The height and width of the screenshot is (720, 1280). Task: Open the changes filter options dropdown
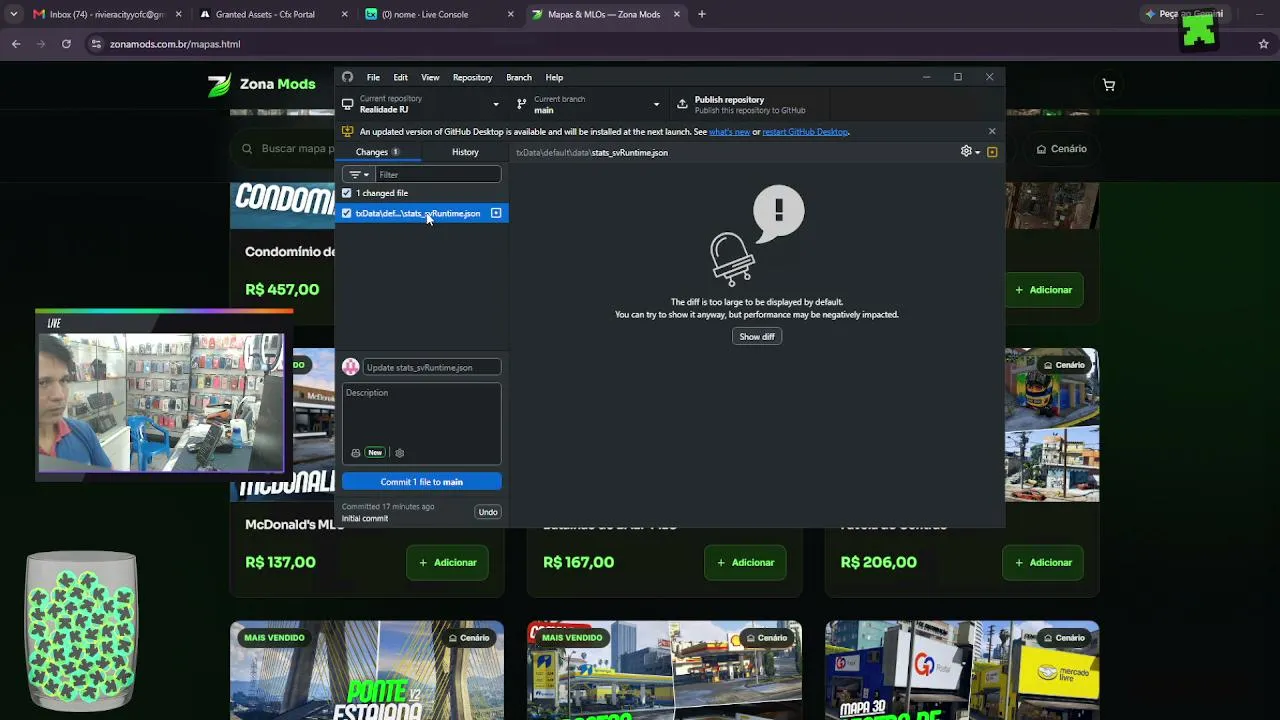[x=358, y=175]
